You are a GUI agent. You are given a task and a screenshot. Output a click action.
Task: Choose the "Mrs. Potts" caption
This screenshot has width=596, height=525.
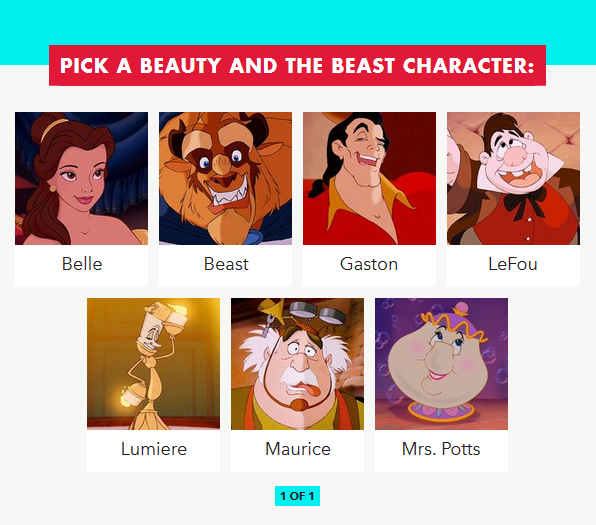441,449
